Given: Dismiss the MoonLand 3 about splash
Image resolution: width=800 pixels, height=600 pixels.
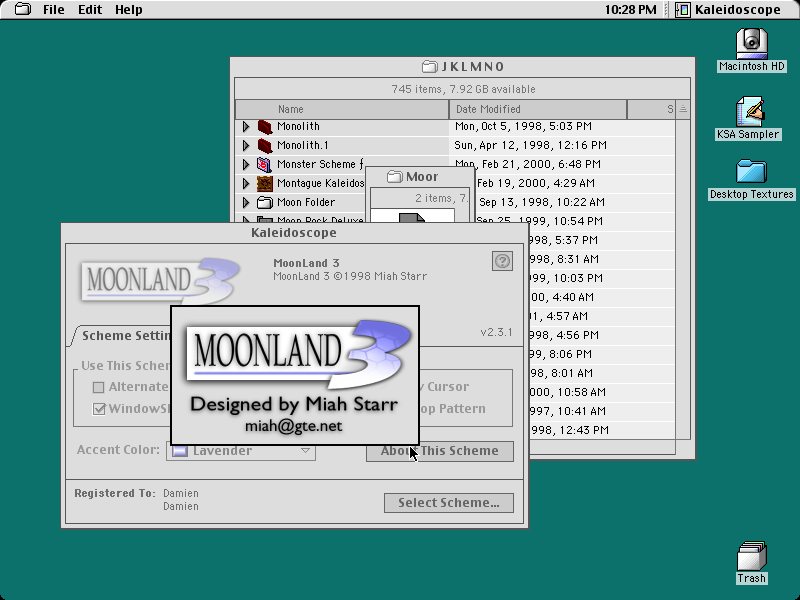Looking at the screenshot, I should pyautogui.click(x=295, y=376).
